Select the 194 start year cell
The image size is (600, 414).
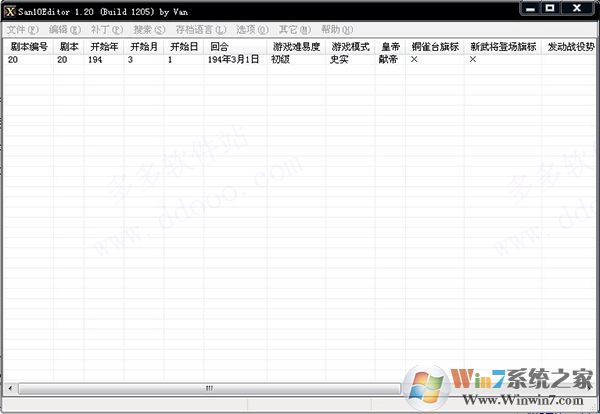104,60
